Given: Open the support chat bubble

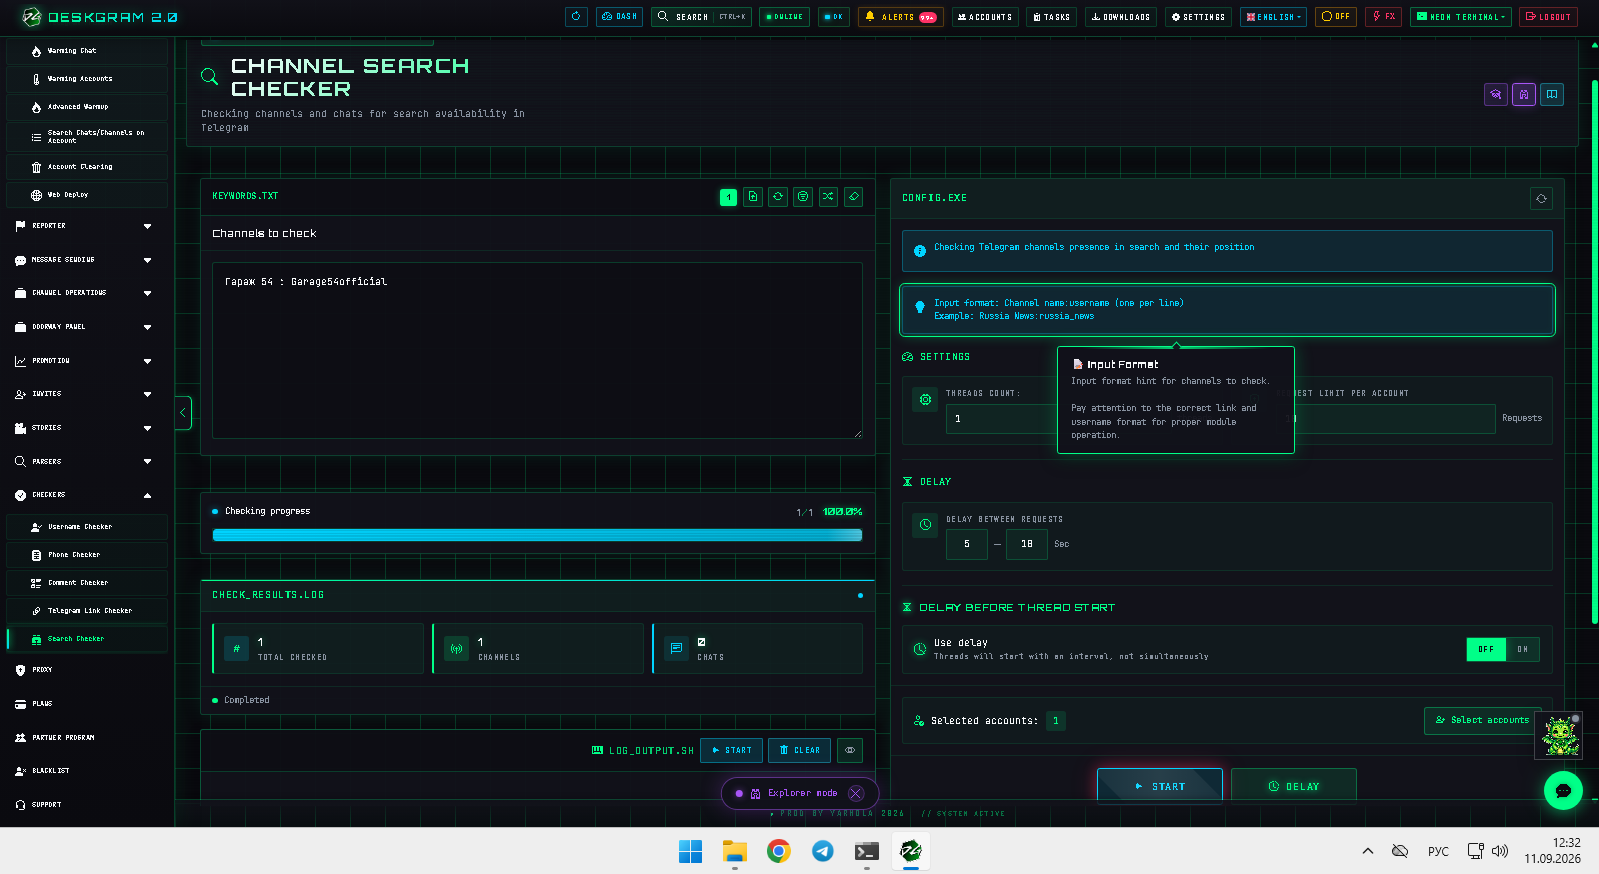Looking at the screenshot, I should pyautogui.click(x=1563, y=790).
